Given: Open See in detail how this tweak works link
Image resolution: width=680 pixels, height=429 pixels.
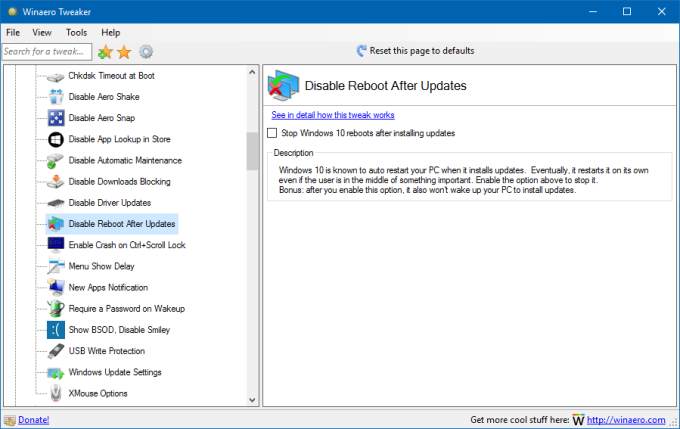Looking at the screenshot, I should pyautogui.click(x=333, y=115).
